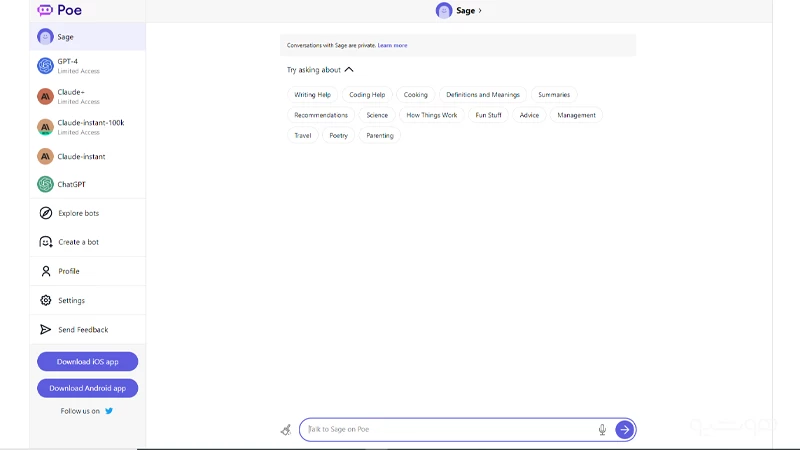Click the Explore bots compass icon
Screen dimensions: 800x450
click(x=46, y=213)
